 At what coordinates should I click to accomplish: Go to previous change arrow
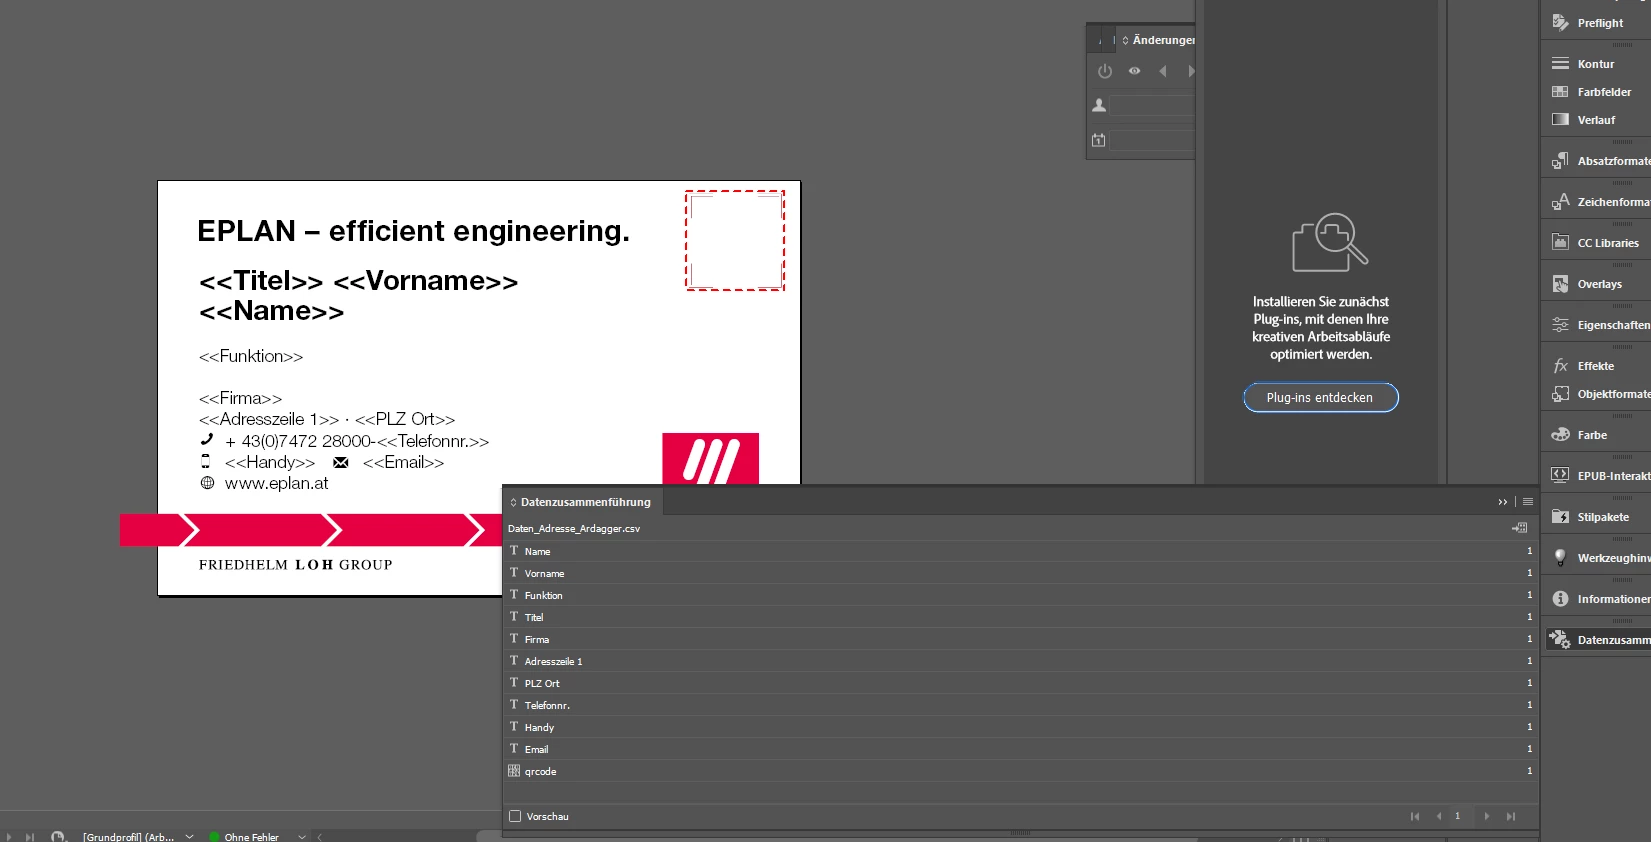[x=1163, y=71]
